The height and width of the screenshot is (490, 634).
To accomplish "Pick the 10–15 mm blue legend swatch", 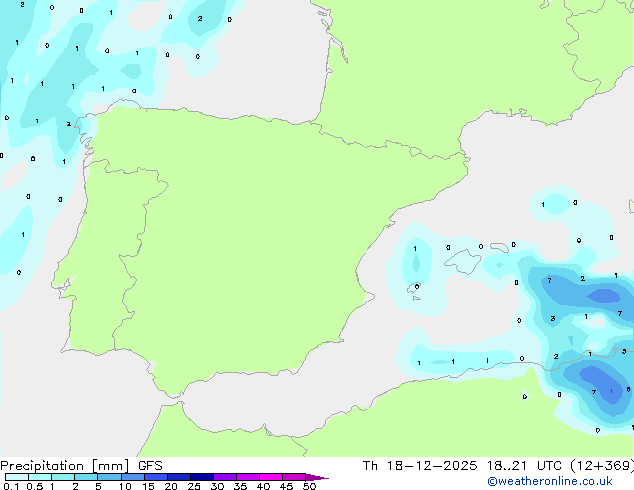I will 133,477.
